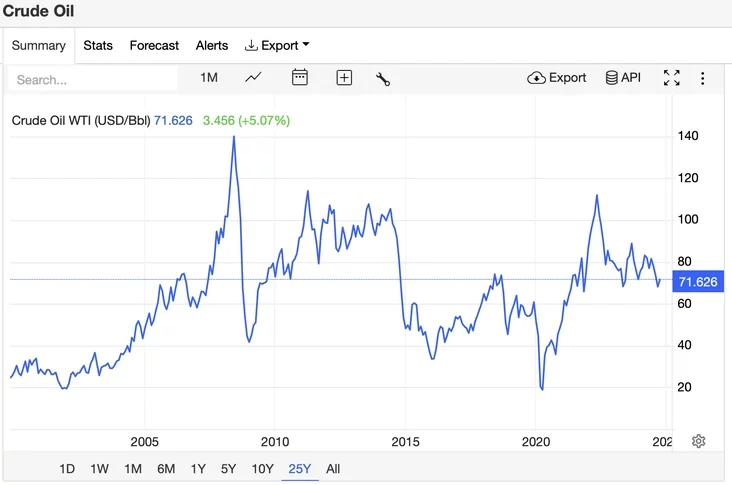Toggle fullscreen chart view

671,78
